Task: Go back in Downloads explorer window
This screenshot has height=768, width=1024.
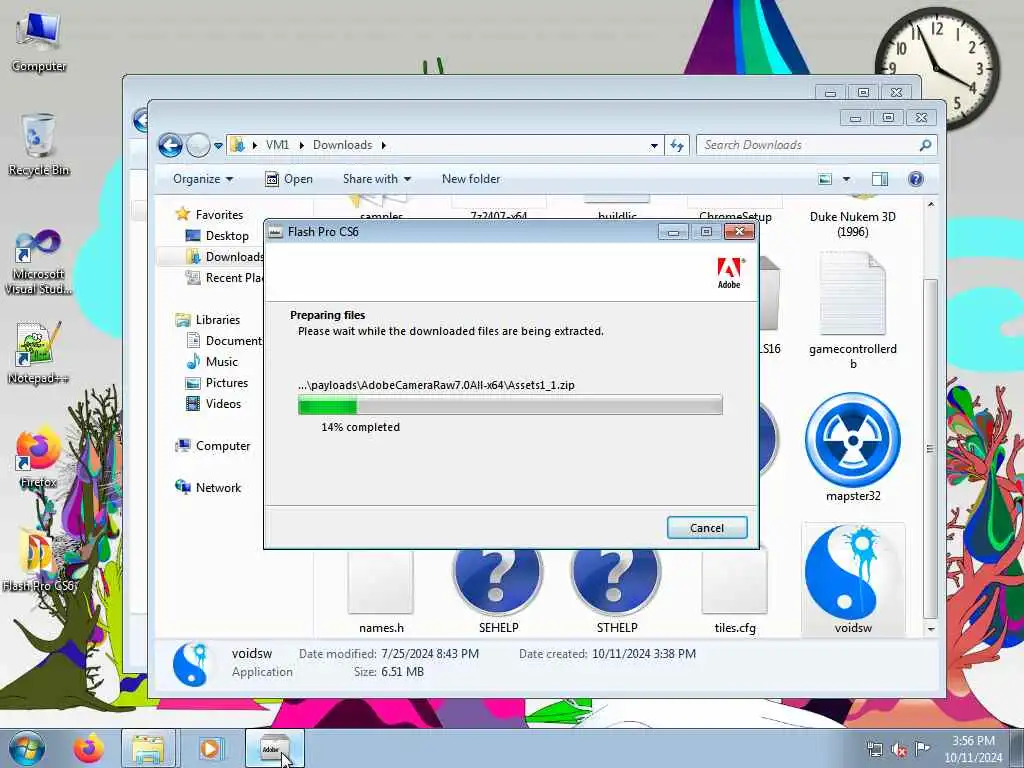Action: coord(170,145)
